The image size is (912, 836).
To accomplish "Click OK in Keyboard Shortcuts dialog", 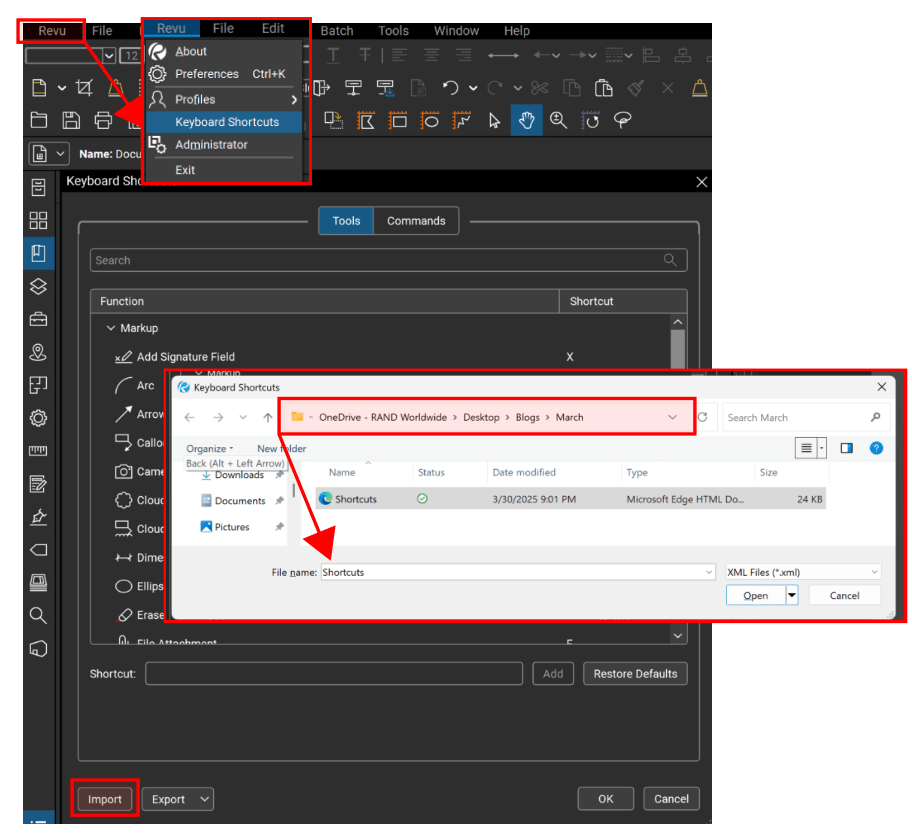I will [605, 799].
